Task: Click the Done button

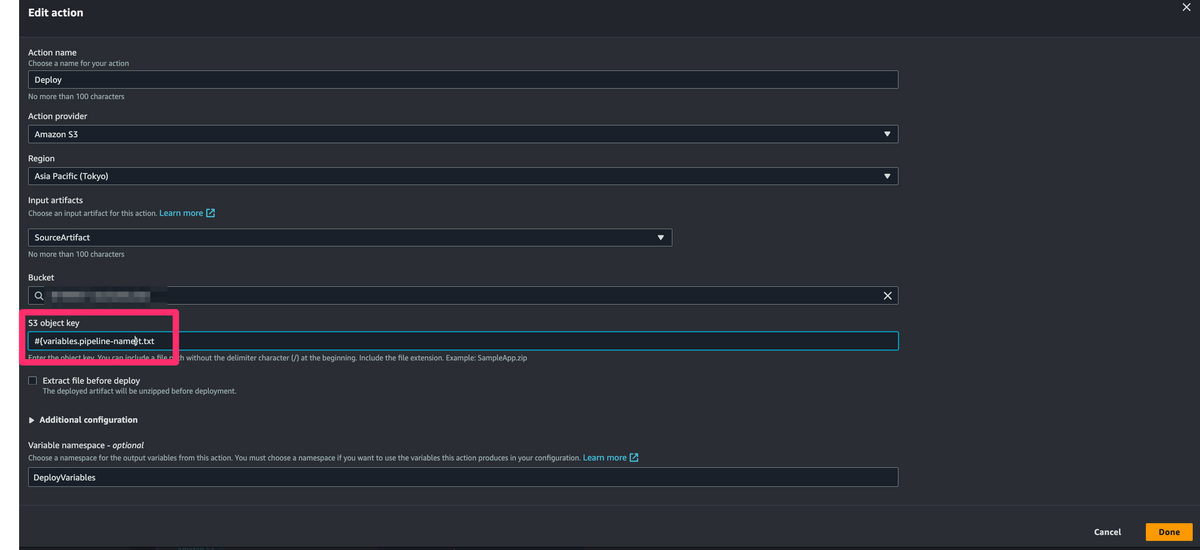Action: (1169, 532)
